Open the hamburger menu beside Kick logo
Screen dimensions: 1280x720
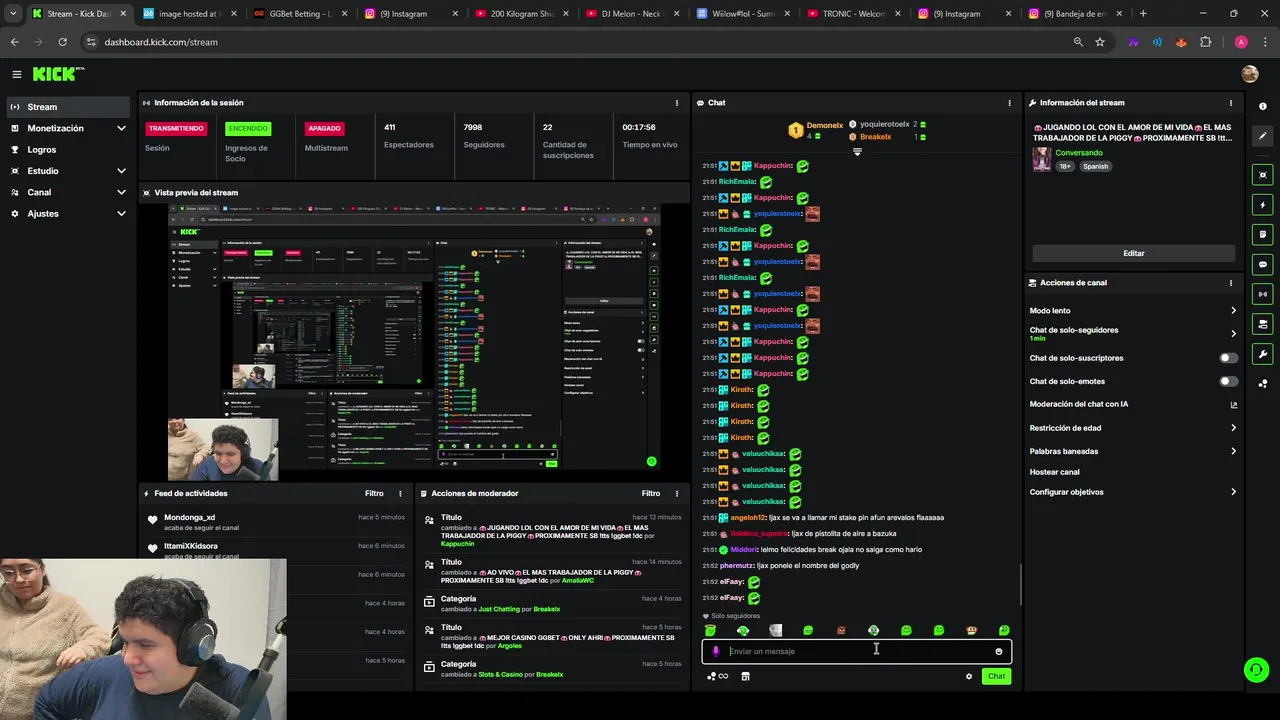(16, 74)
